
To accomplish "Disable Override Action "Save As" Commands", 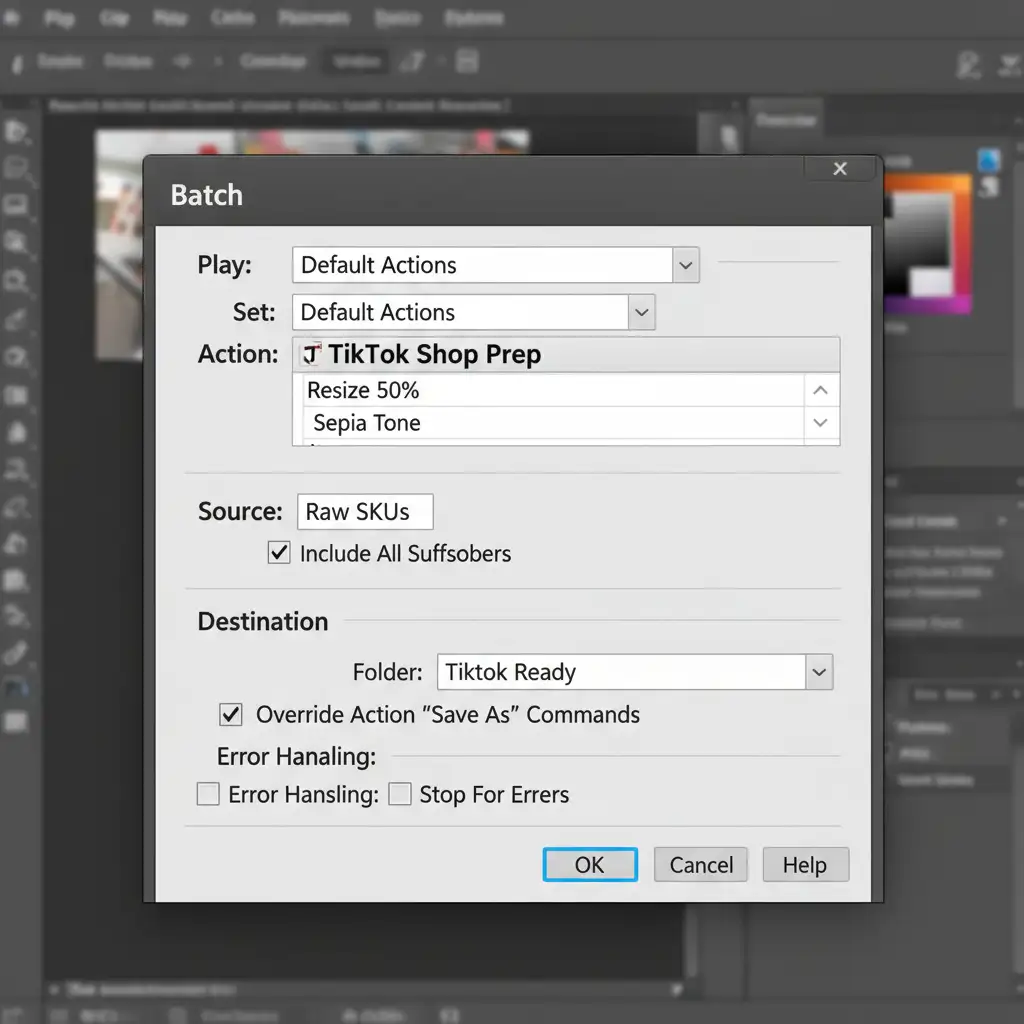I will (231, 714).
